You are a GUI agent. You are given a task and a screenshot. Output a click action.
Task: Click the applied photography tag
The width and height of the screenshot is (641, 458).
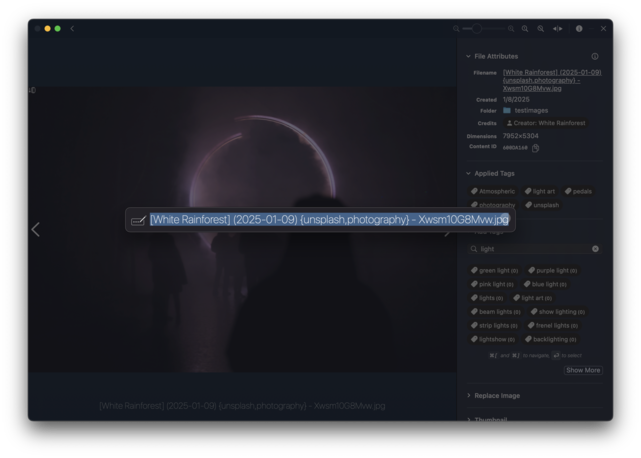click(493, 205)
